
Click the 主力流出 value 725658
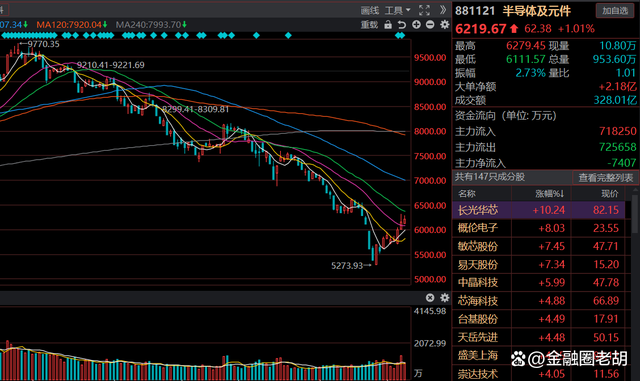coord(618,147)
